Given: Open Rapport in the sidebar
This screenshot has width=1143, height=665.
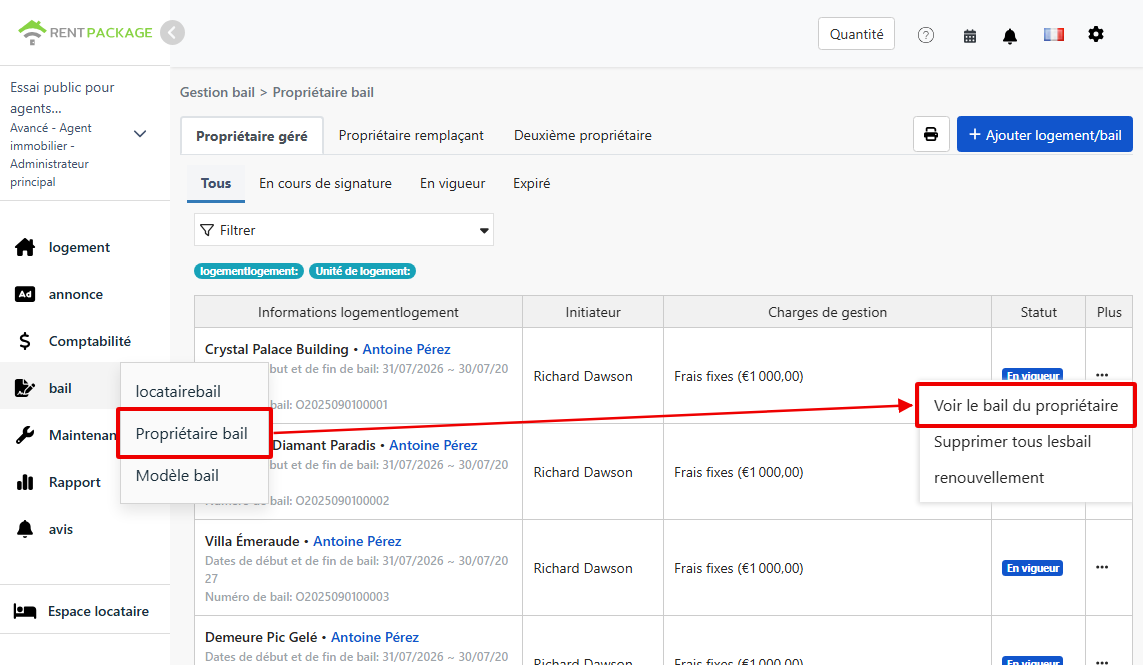Looking at the screenshot, I should [x=74, y=482].
